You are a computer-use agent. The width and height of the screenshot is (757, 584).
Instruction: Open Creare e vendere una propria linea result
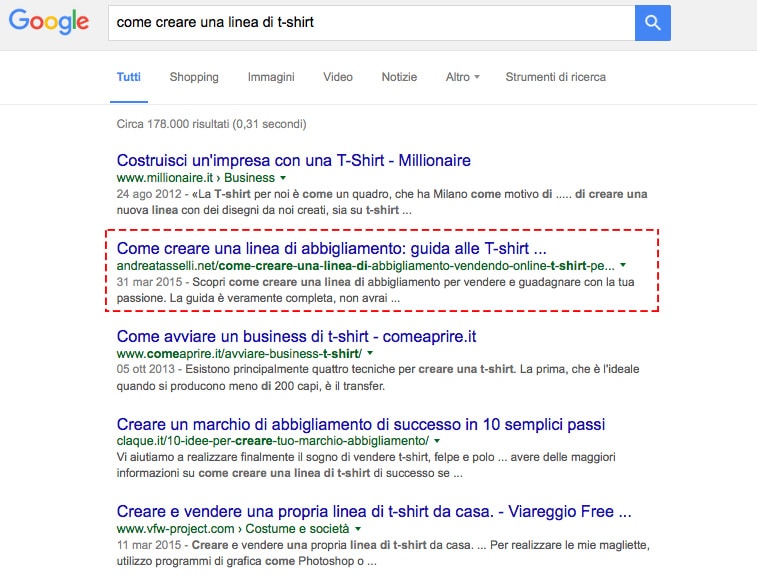tap(374, 511)
